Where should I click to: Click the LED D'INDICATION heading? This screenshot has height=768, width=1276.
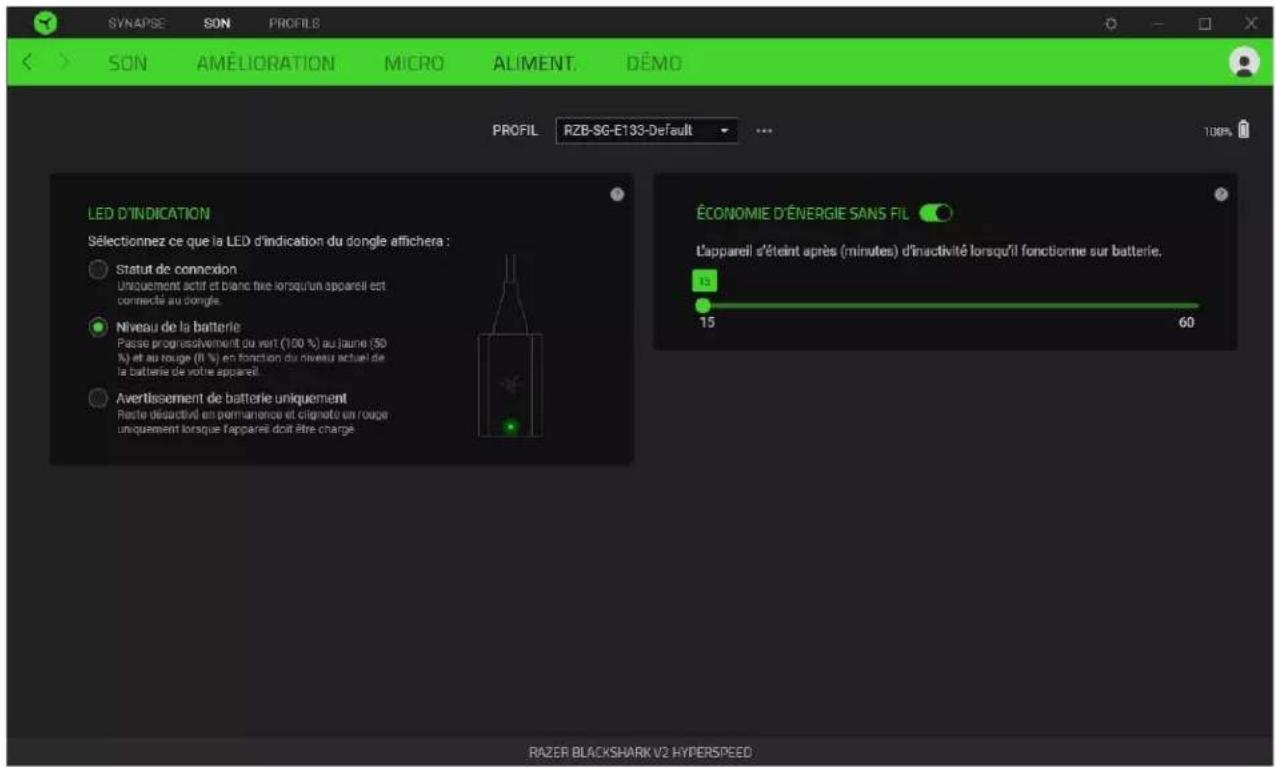[148, 214]
